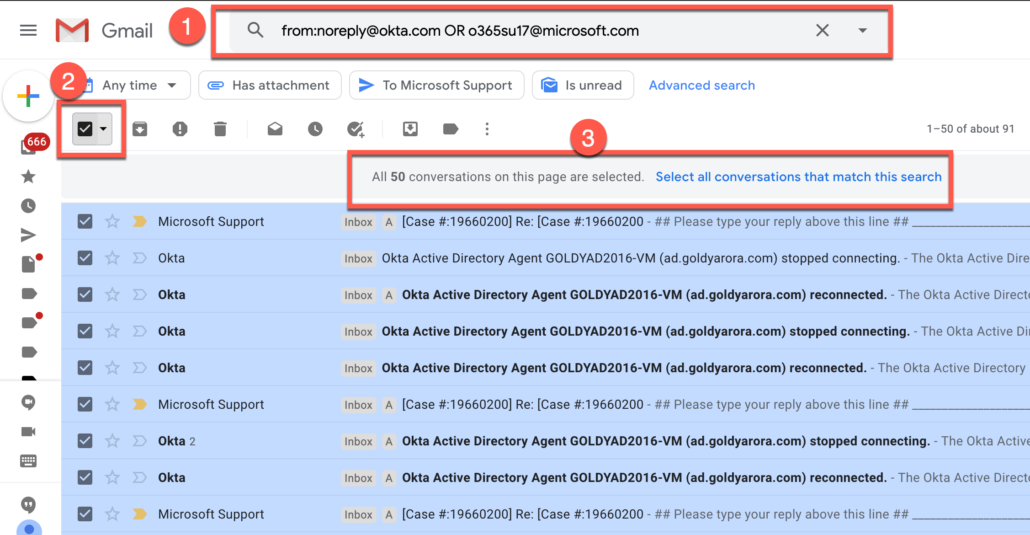Star the Okta 2 conversation
Screen dimensions: 1030x535
[112, 441]
